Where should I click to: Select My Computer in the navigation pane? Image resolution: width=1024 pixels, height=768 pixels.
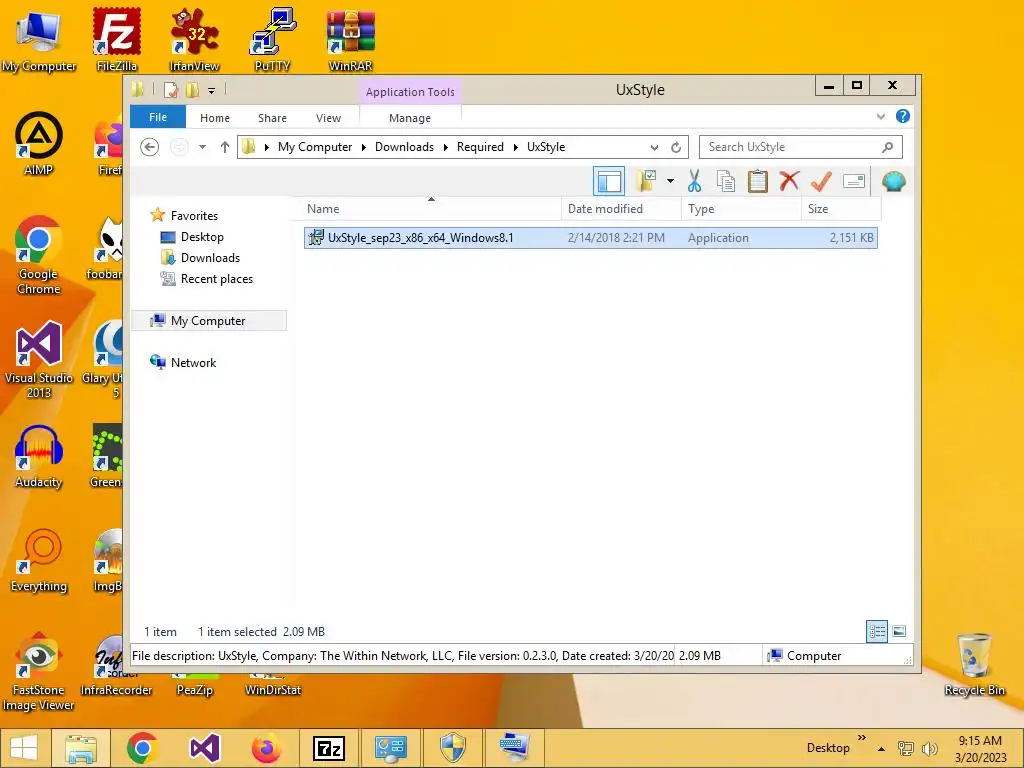(208, 321)
